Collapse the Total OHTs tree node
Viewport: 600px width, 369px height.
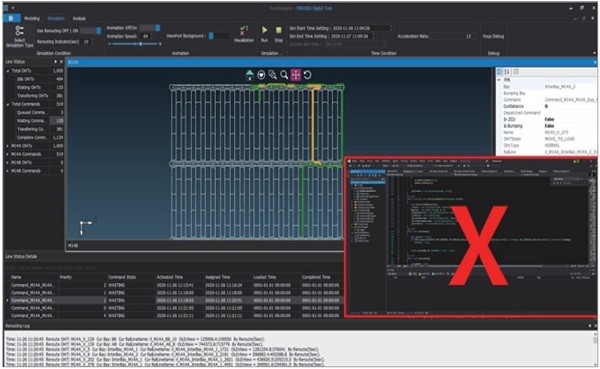(8, 71)
